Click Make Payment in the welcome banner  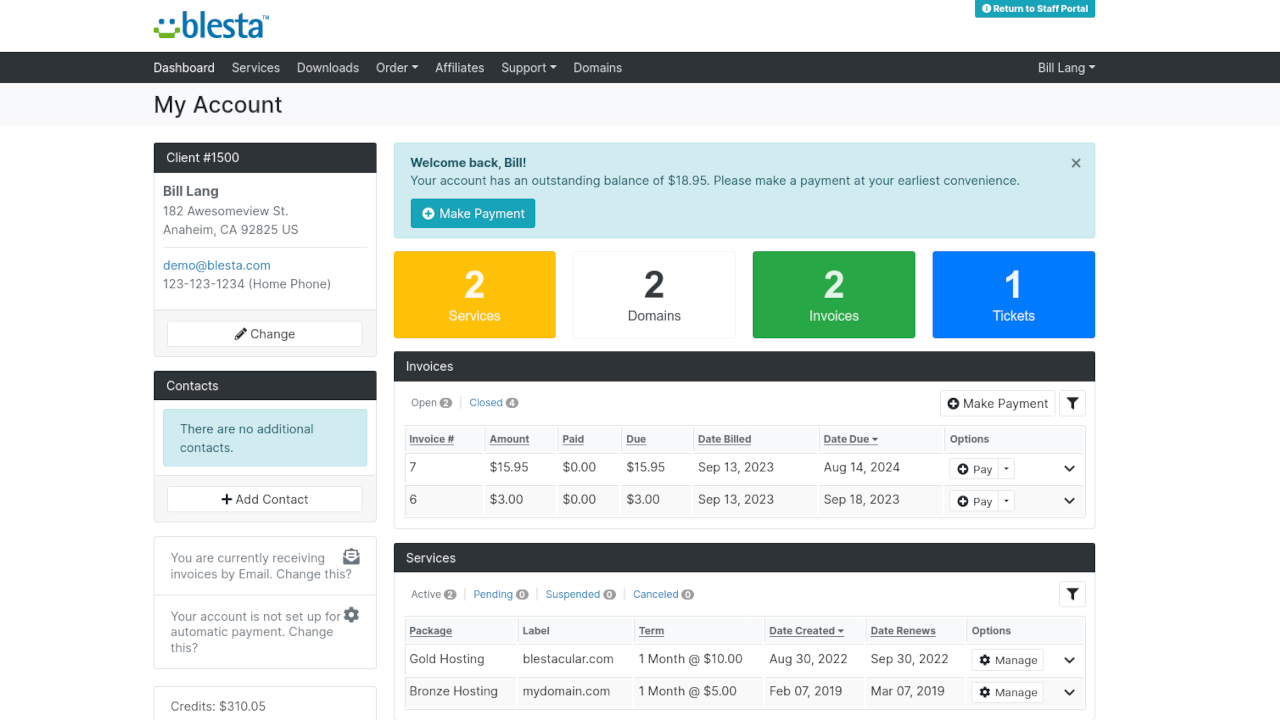[473, 214]
